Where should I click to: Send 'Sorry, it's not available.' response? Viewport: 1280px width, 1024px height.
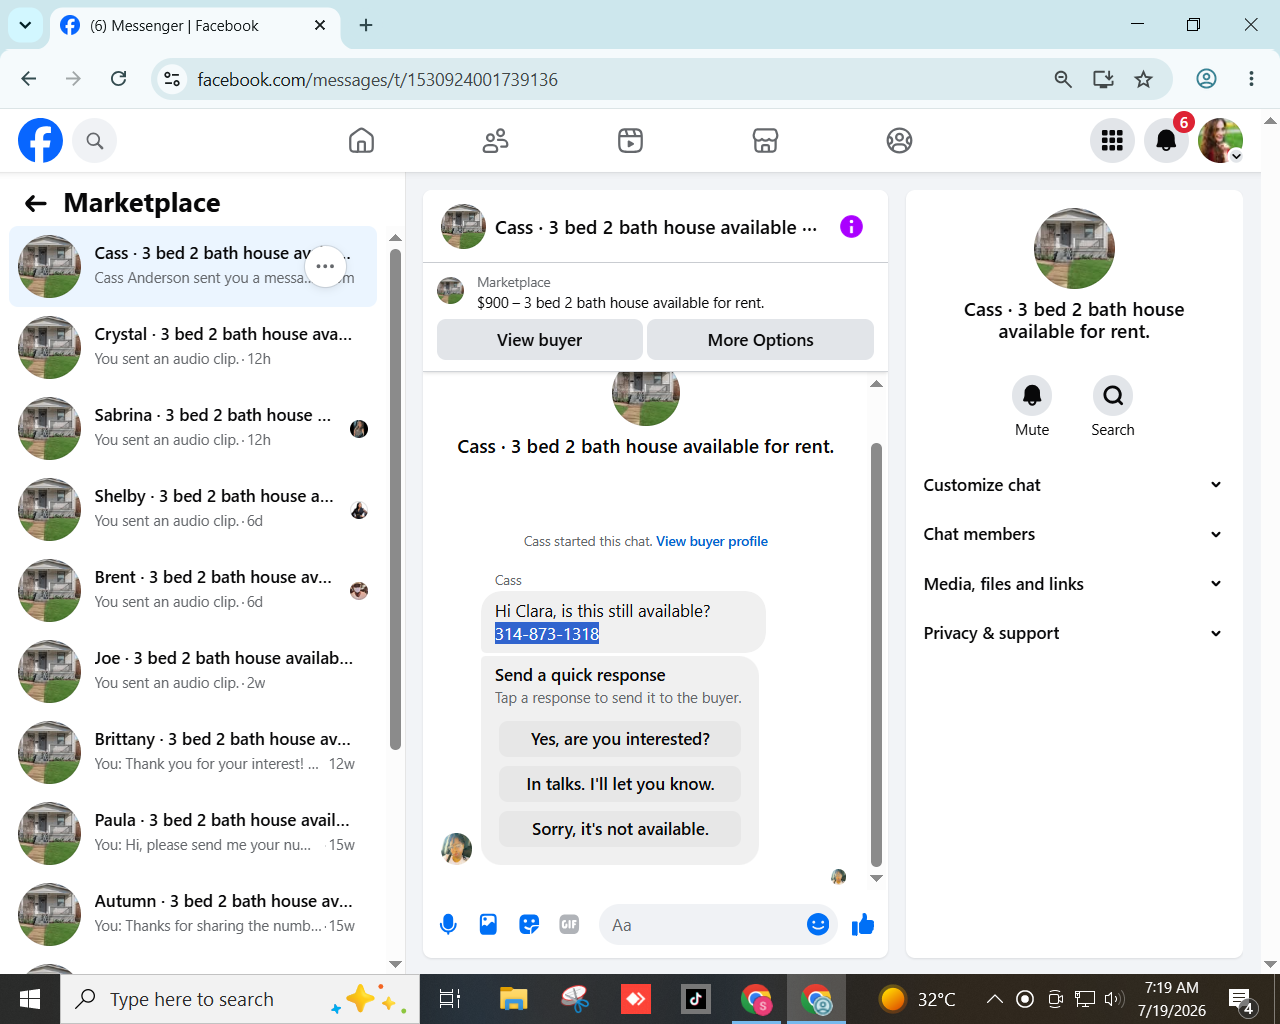click(x=620, y=829)
